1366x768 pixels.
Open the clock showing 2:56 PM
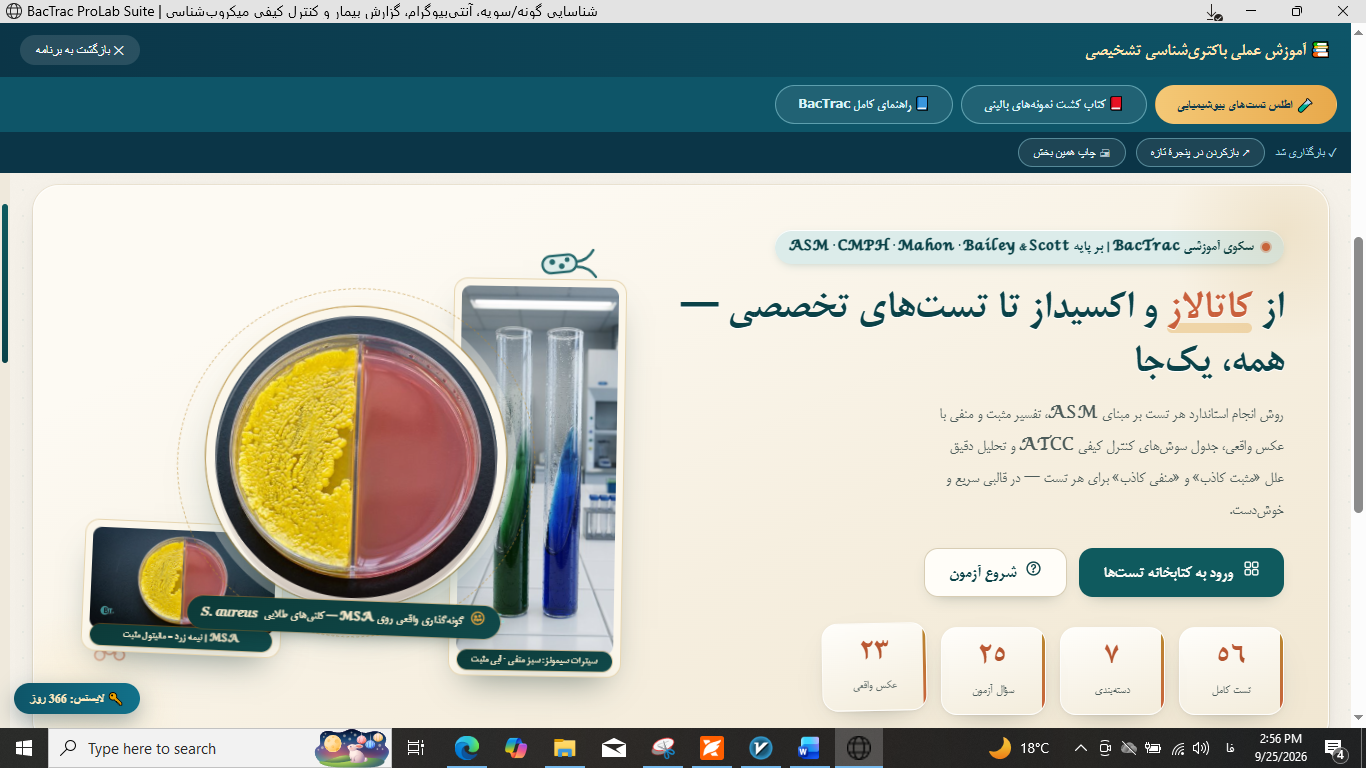[1279, 748]
